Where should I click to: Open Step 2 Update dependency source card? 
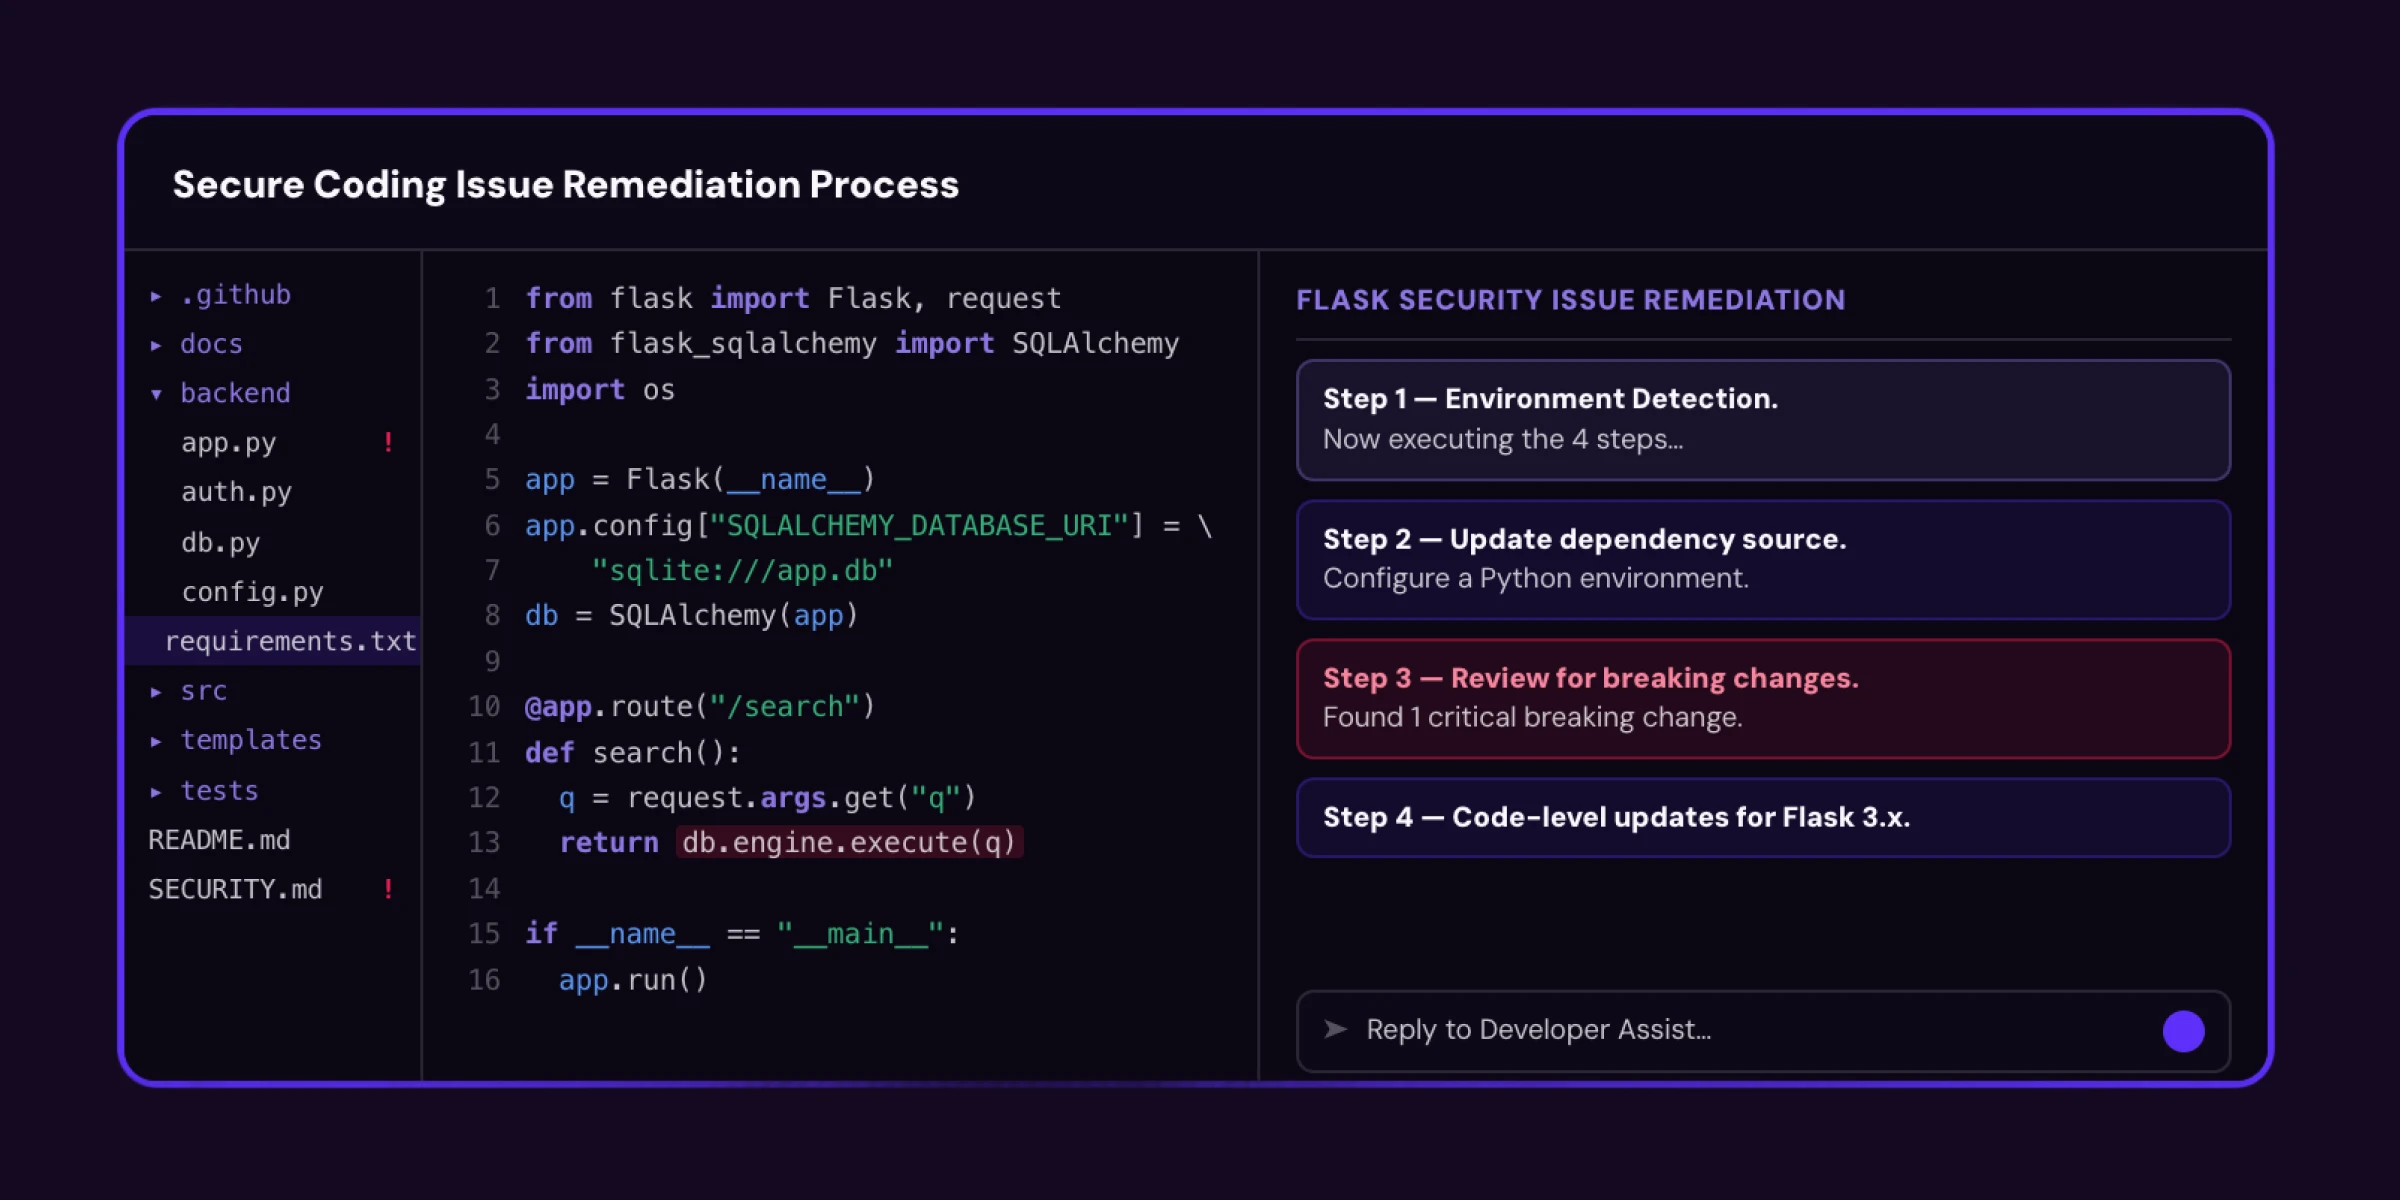coord(1763,559)
